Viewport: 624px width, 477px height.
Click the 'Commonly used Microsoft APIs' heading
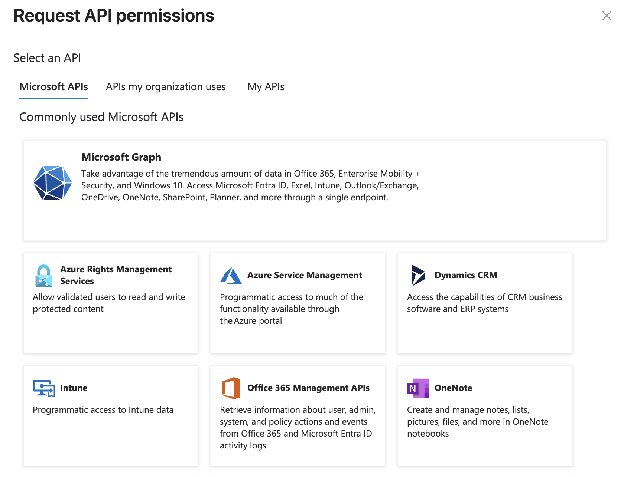coord(101,117)
